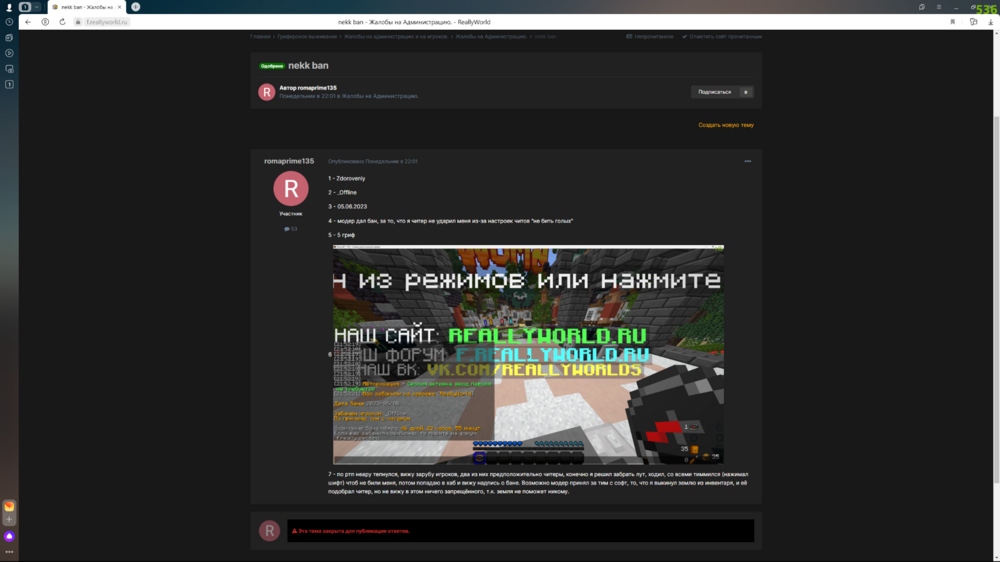Open the downloads icon
This screenshot has height=562, width=1000.
(990, 22)
